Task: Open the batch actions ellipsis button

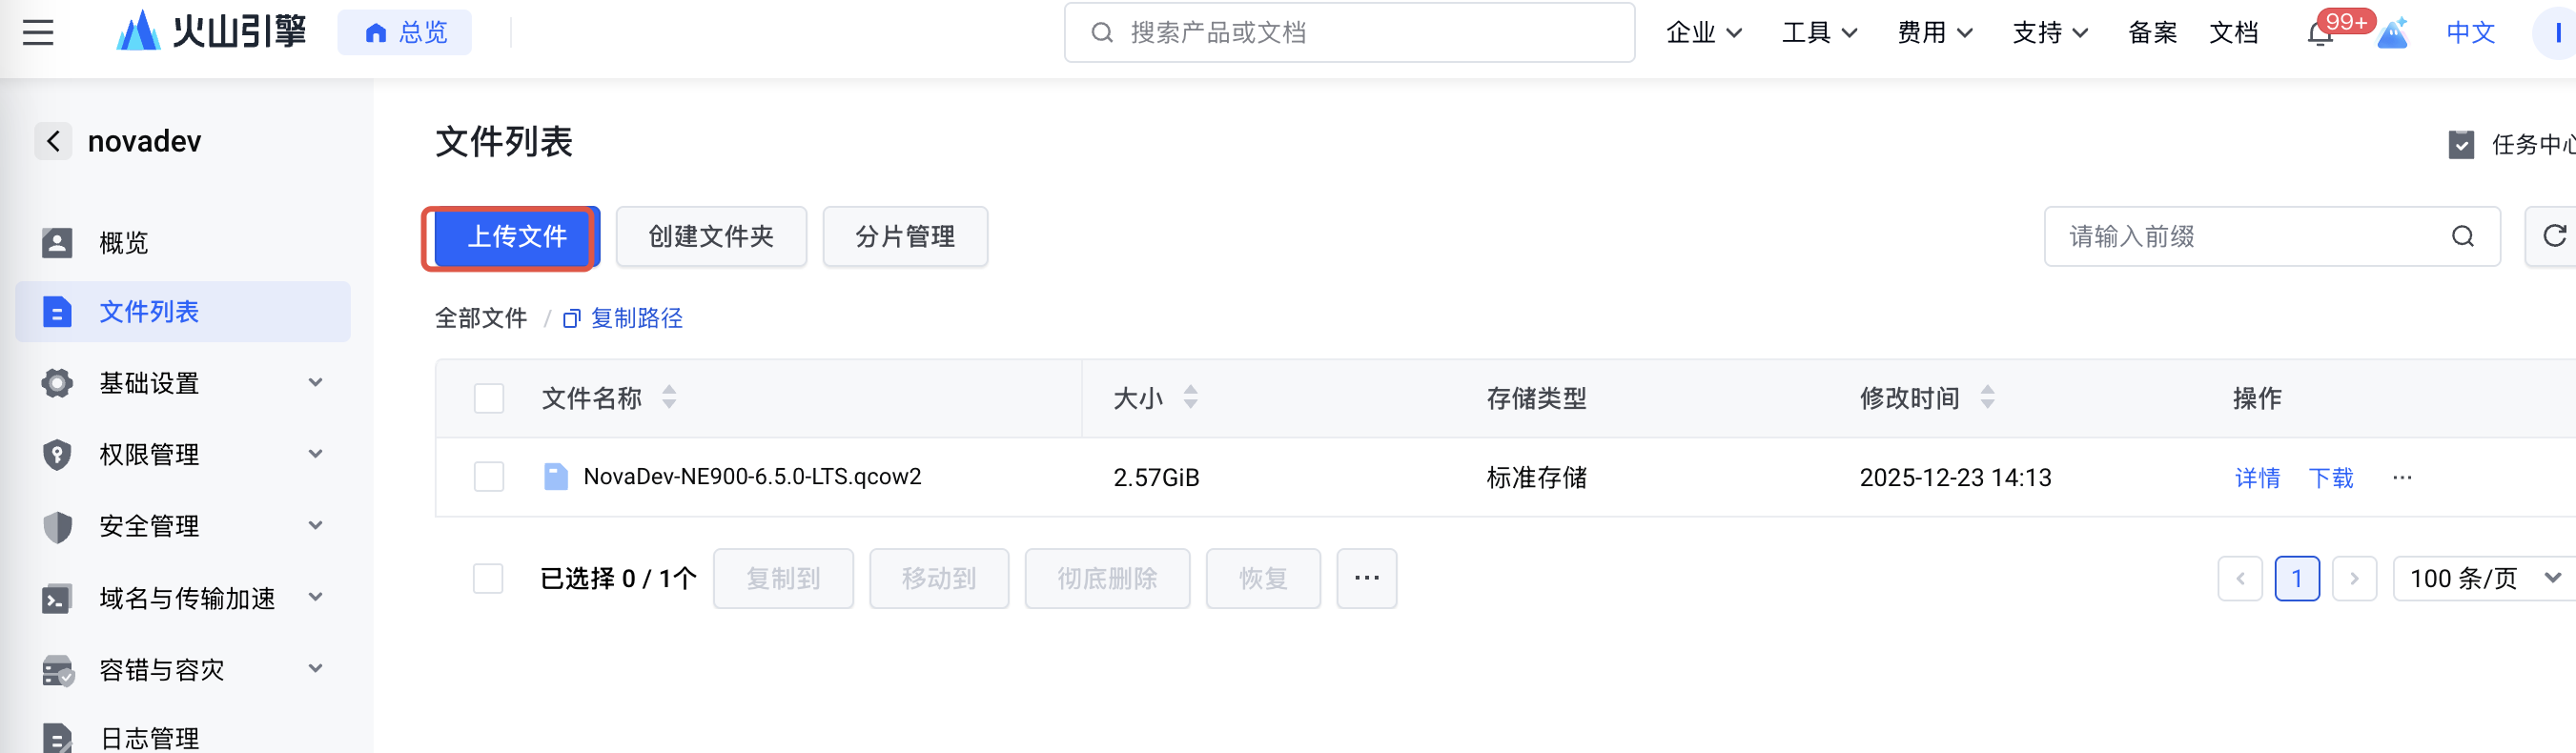Action: [x=1366, y=578]
